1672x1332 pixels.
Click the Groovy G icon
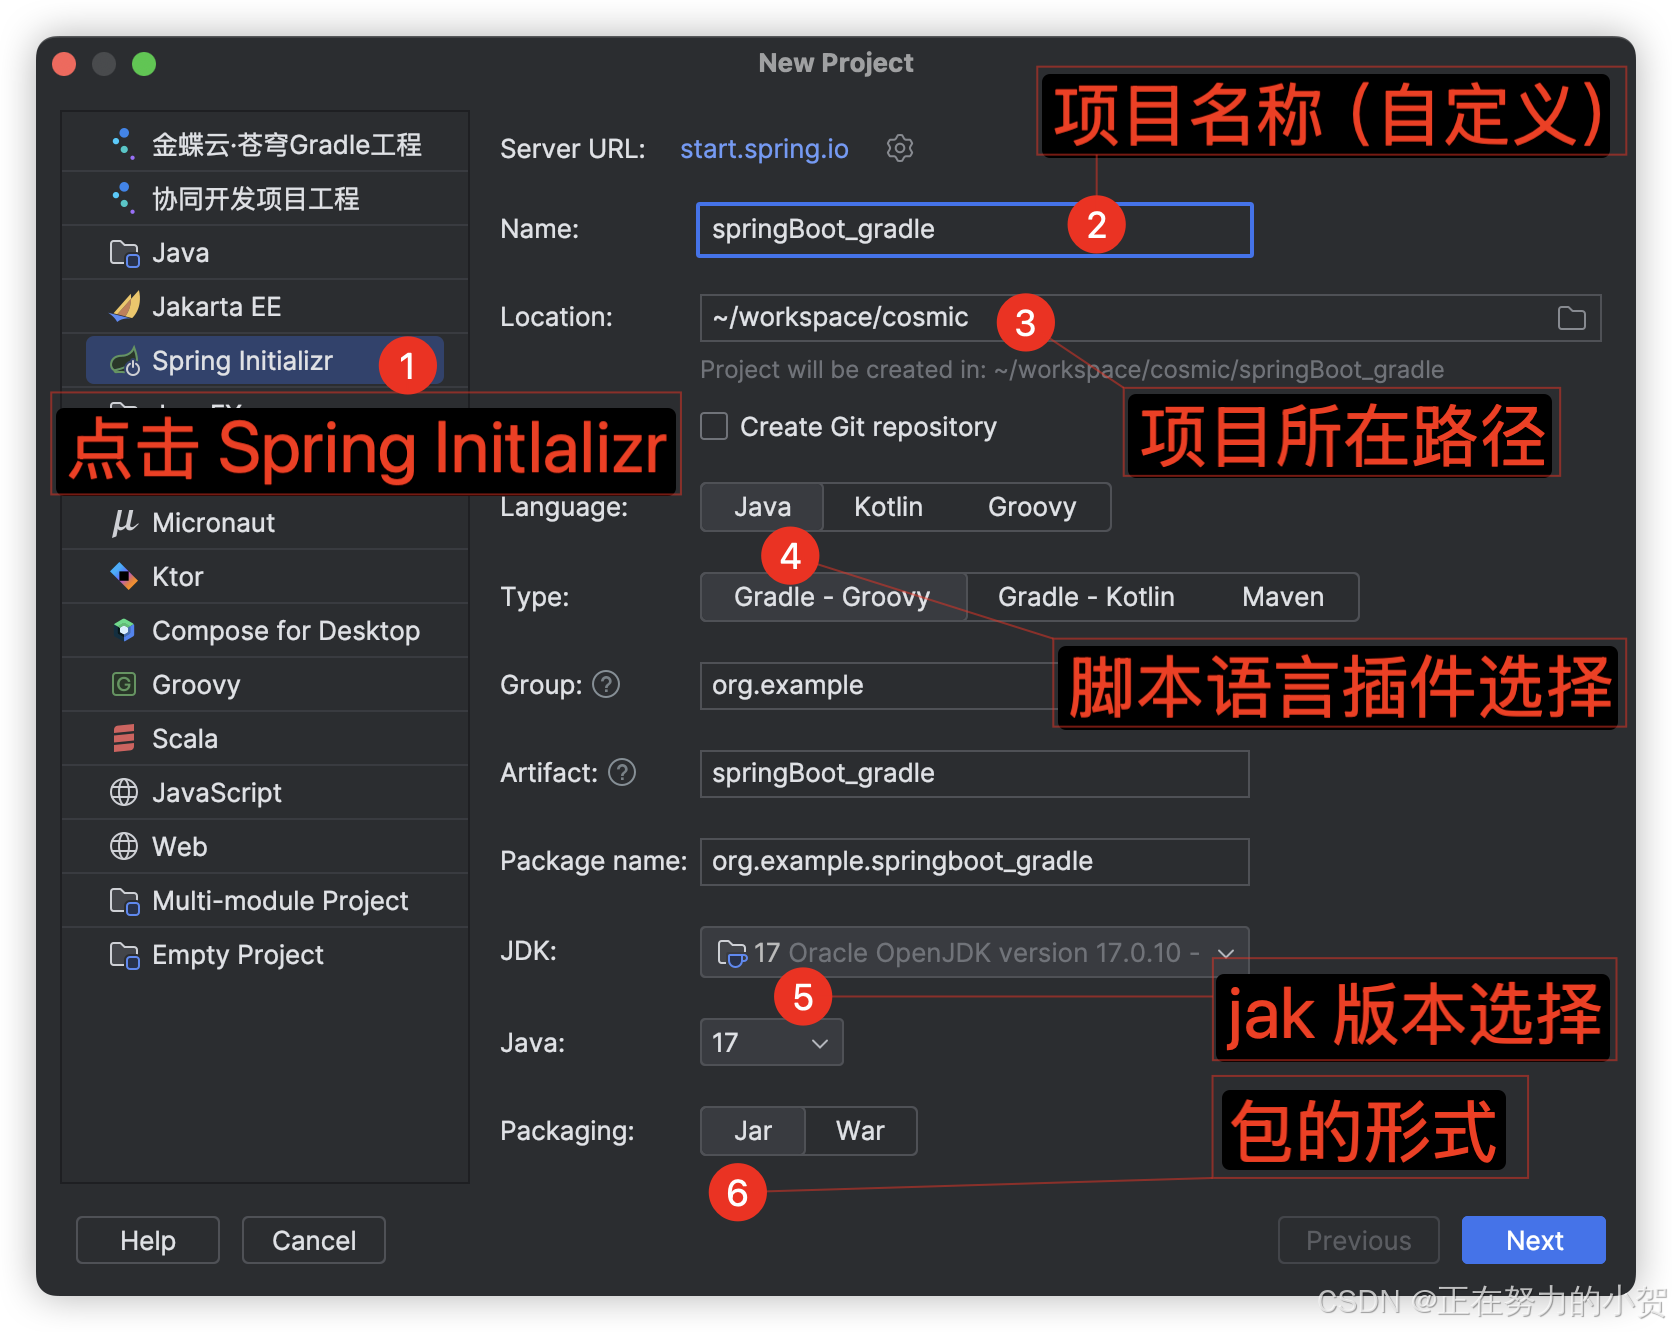124,684
